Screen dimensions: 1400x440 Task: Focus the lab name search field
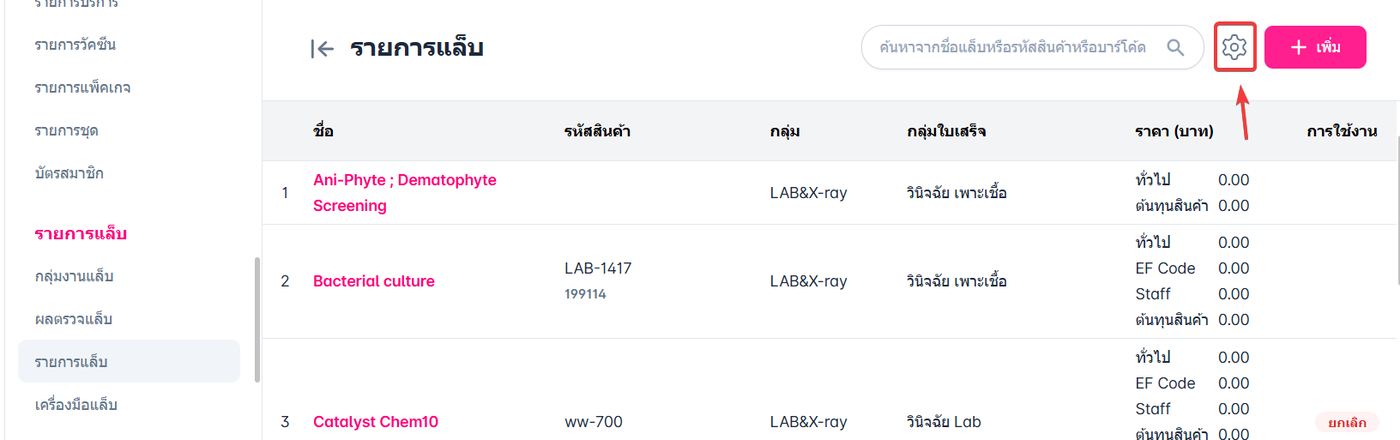1010,47
